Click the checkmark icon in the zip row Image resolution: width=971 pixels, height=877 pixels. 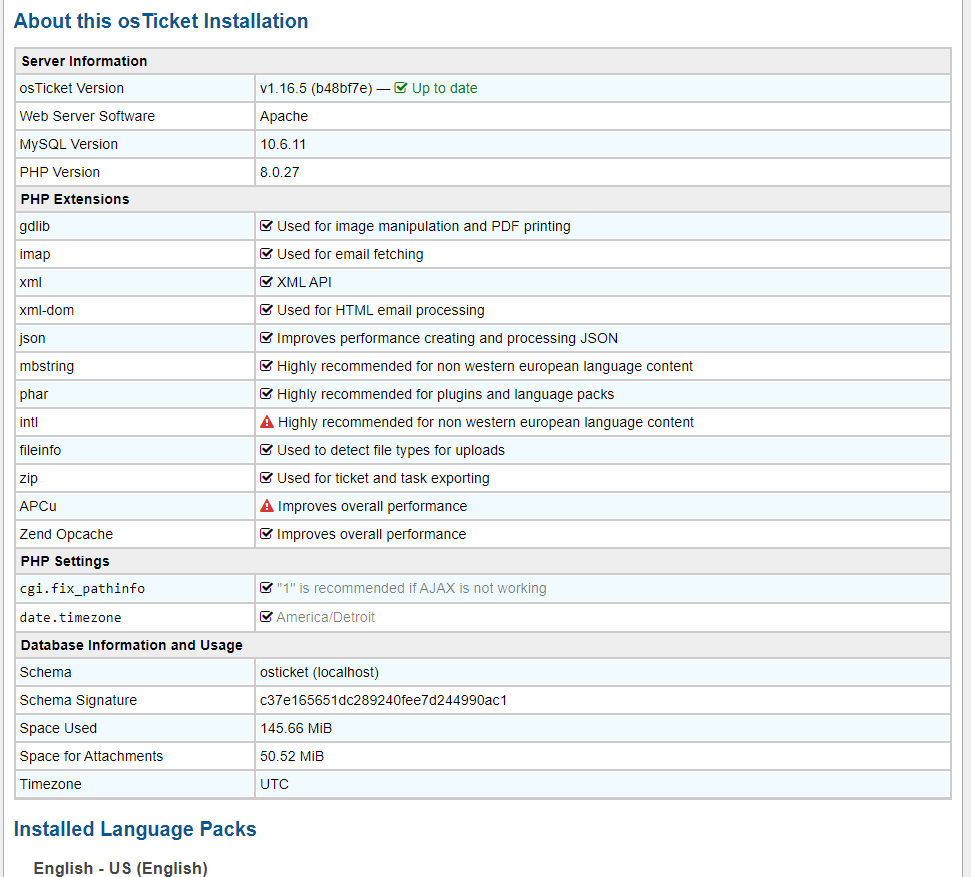(x=266, y=478)
